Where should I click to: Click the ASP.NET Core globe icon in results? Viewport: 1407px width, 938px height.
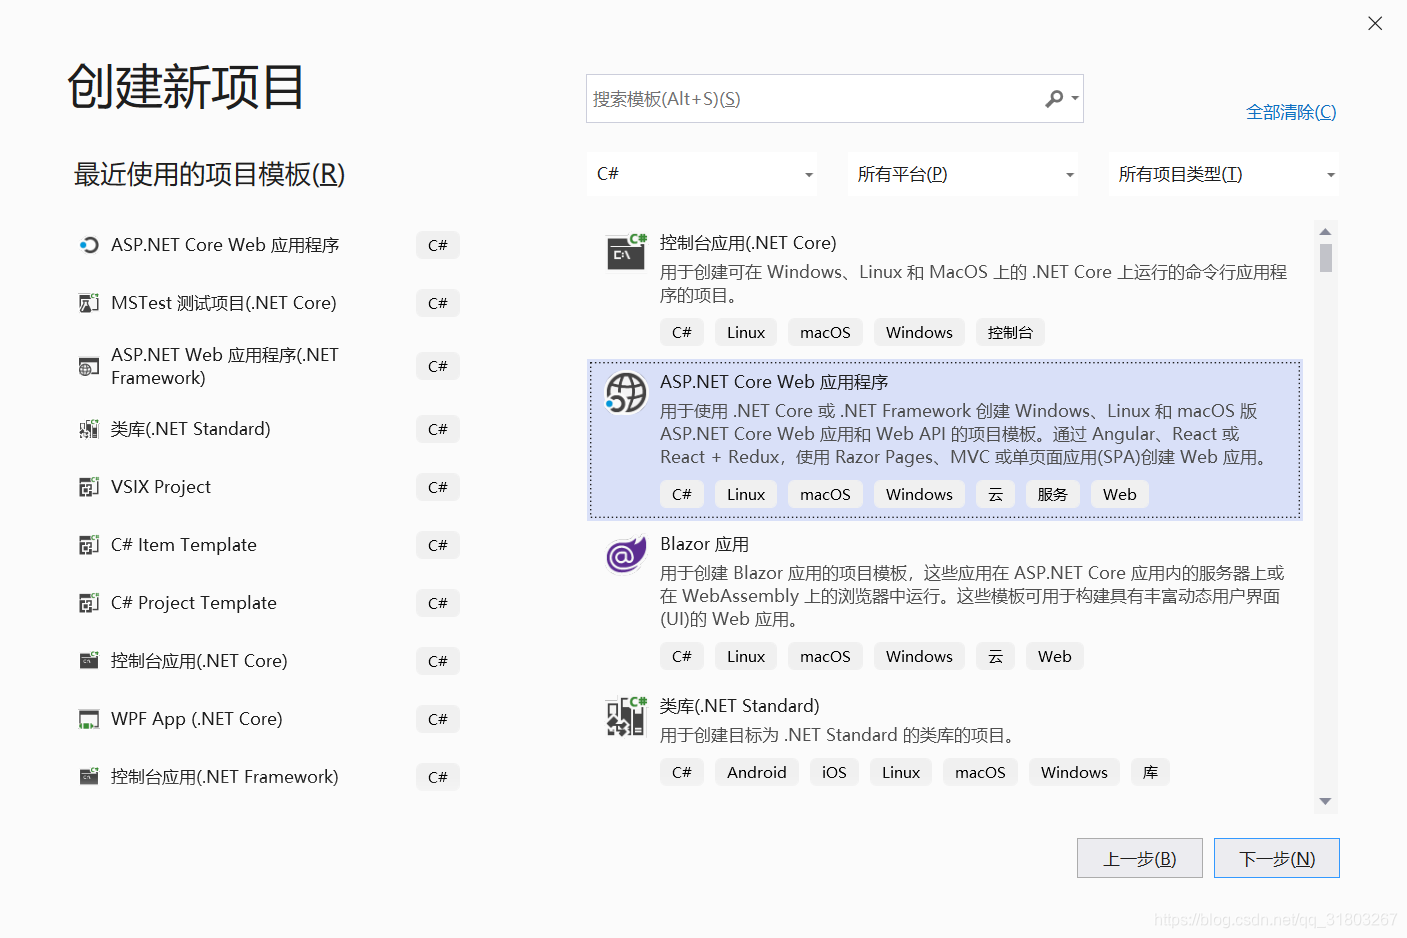click(626, 392)
